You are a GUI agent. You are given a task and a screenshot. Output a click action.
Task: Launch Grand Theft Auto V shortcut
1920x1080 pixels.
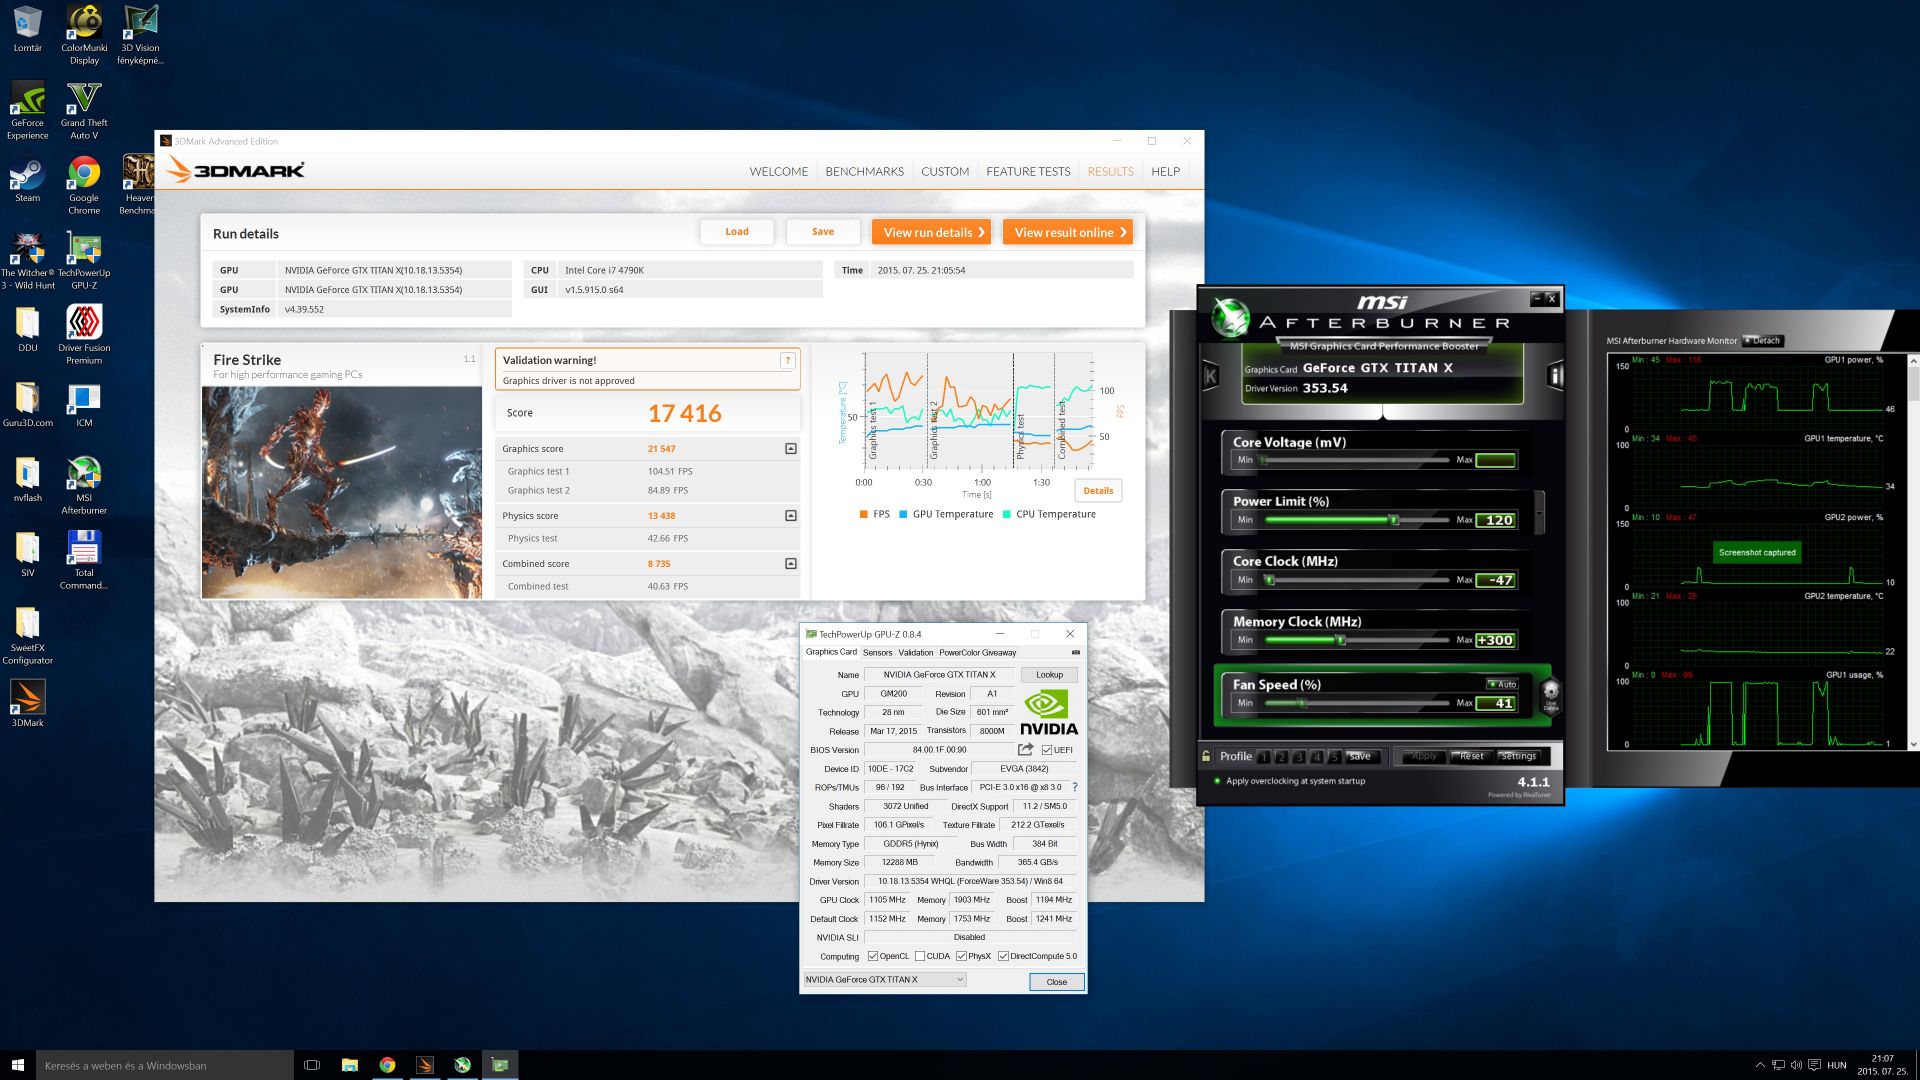tap(84, 110)
